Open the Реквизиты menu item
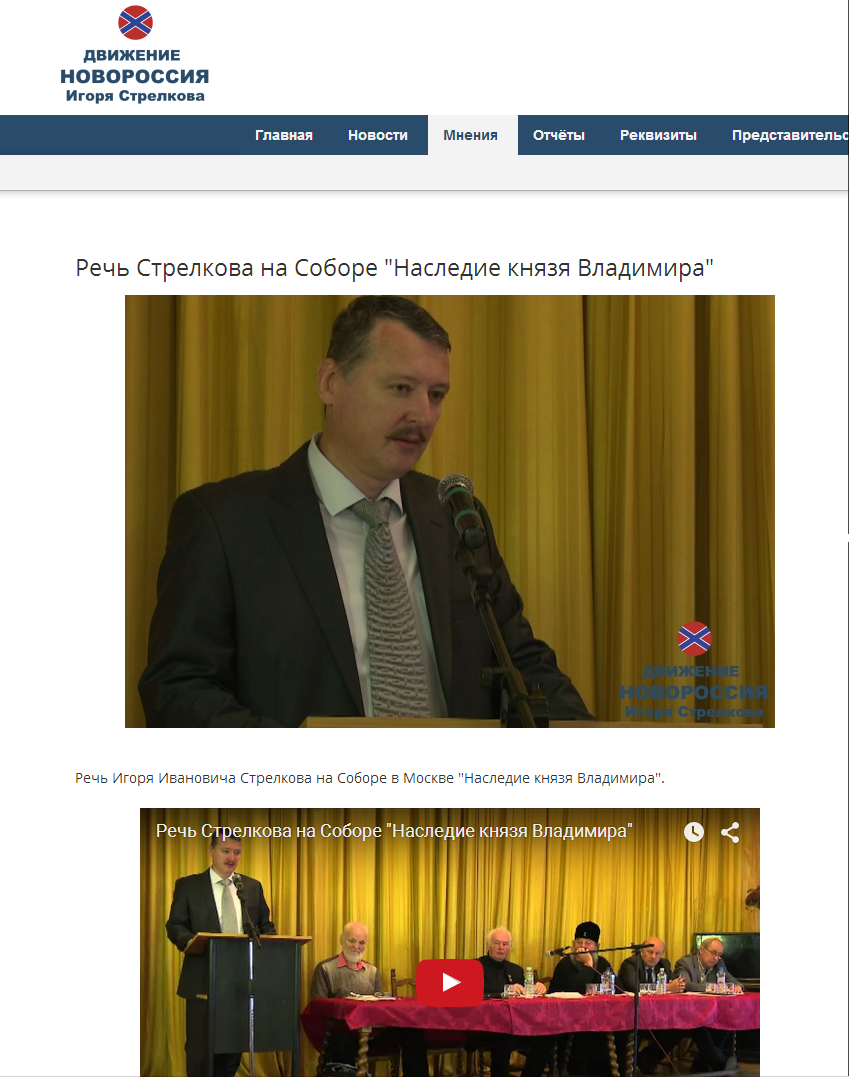The height and width of the screenshot is (1077, 849). (658, 135)
